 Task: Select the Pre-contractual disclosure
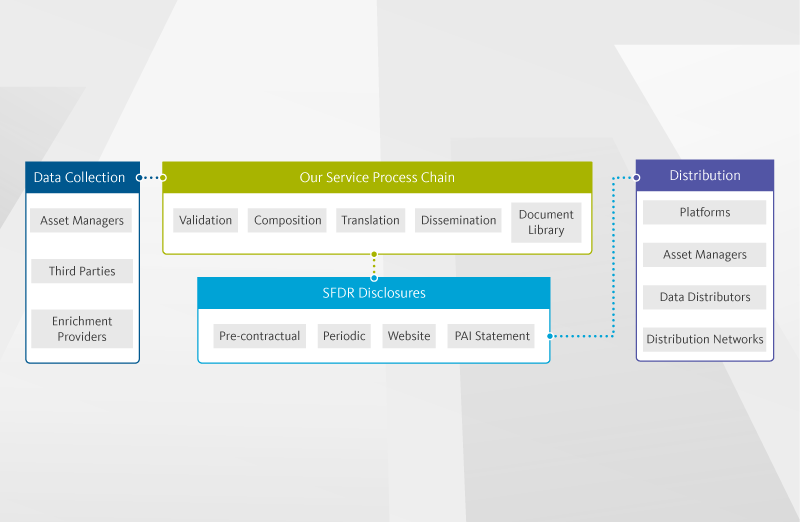click(260, 336)
